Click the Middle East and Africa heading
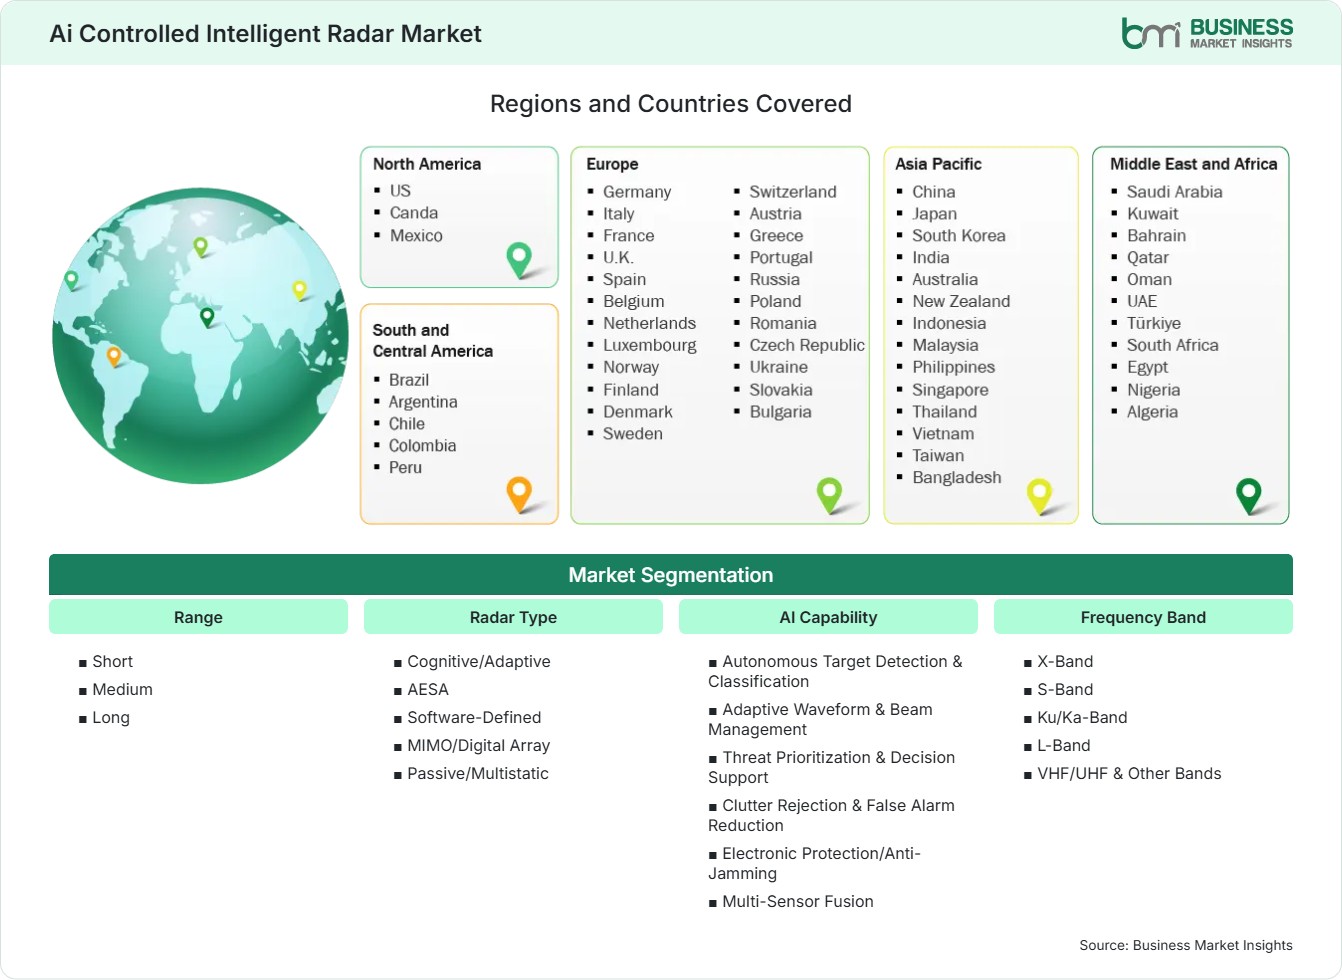 click(1193, 164)
